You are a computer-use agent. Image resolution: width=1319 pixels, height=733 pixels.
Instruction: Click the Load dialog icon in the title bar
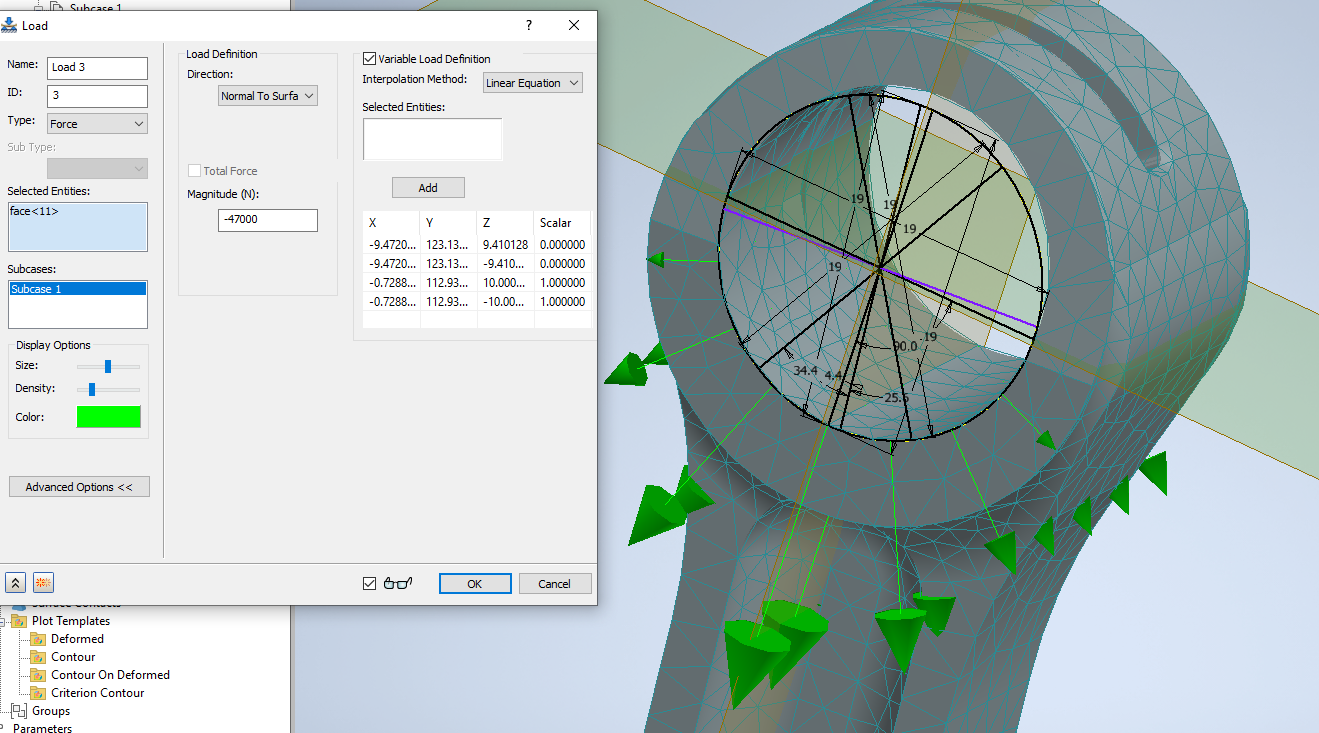(10, 25)
